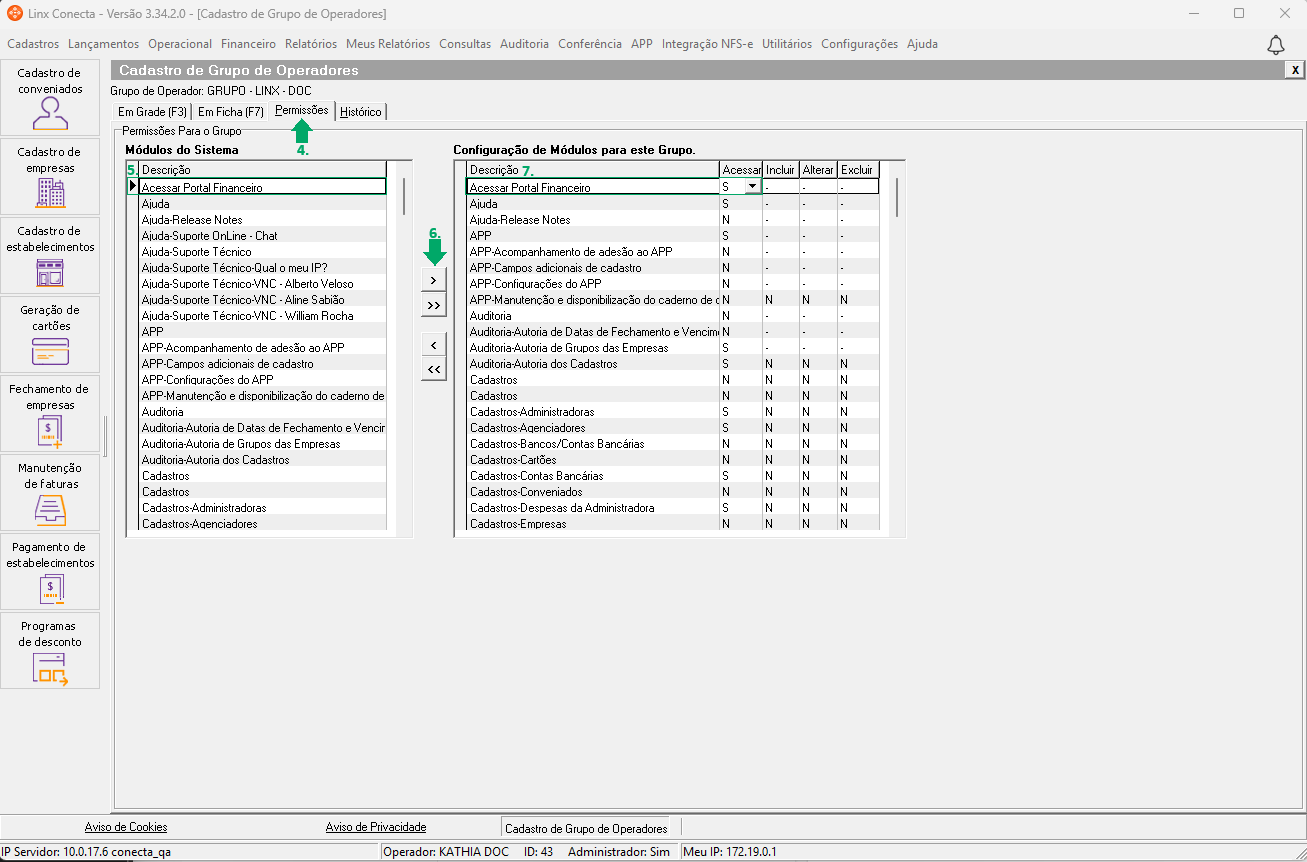Select Ajuda-Release Notes in Módulos do Sistema
The width and height of the screenshot is (1307, 862).
[263, 219]
